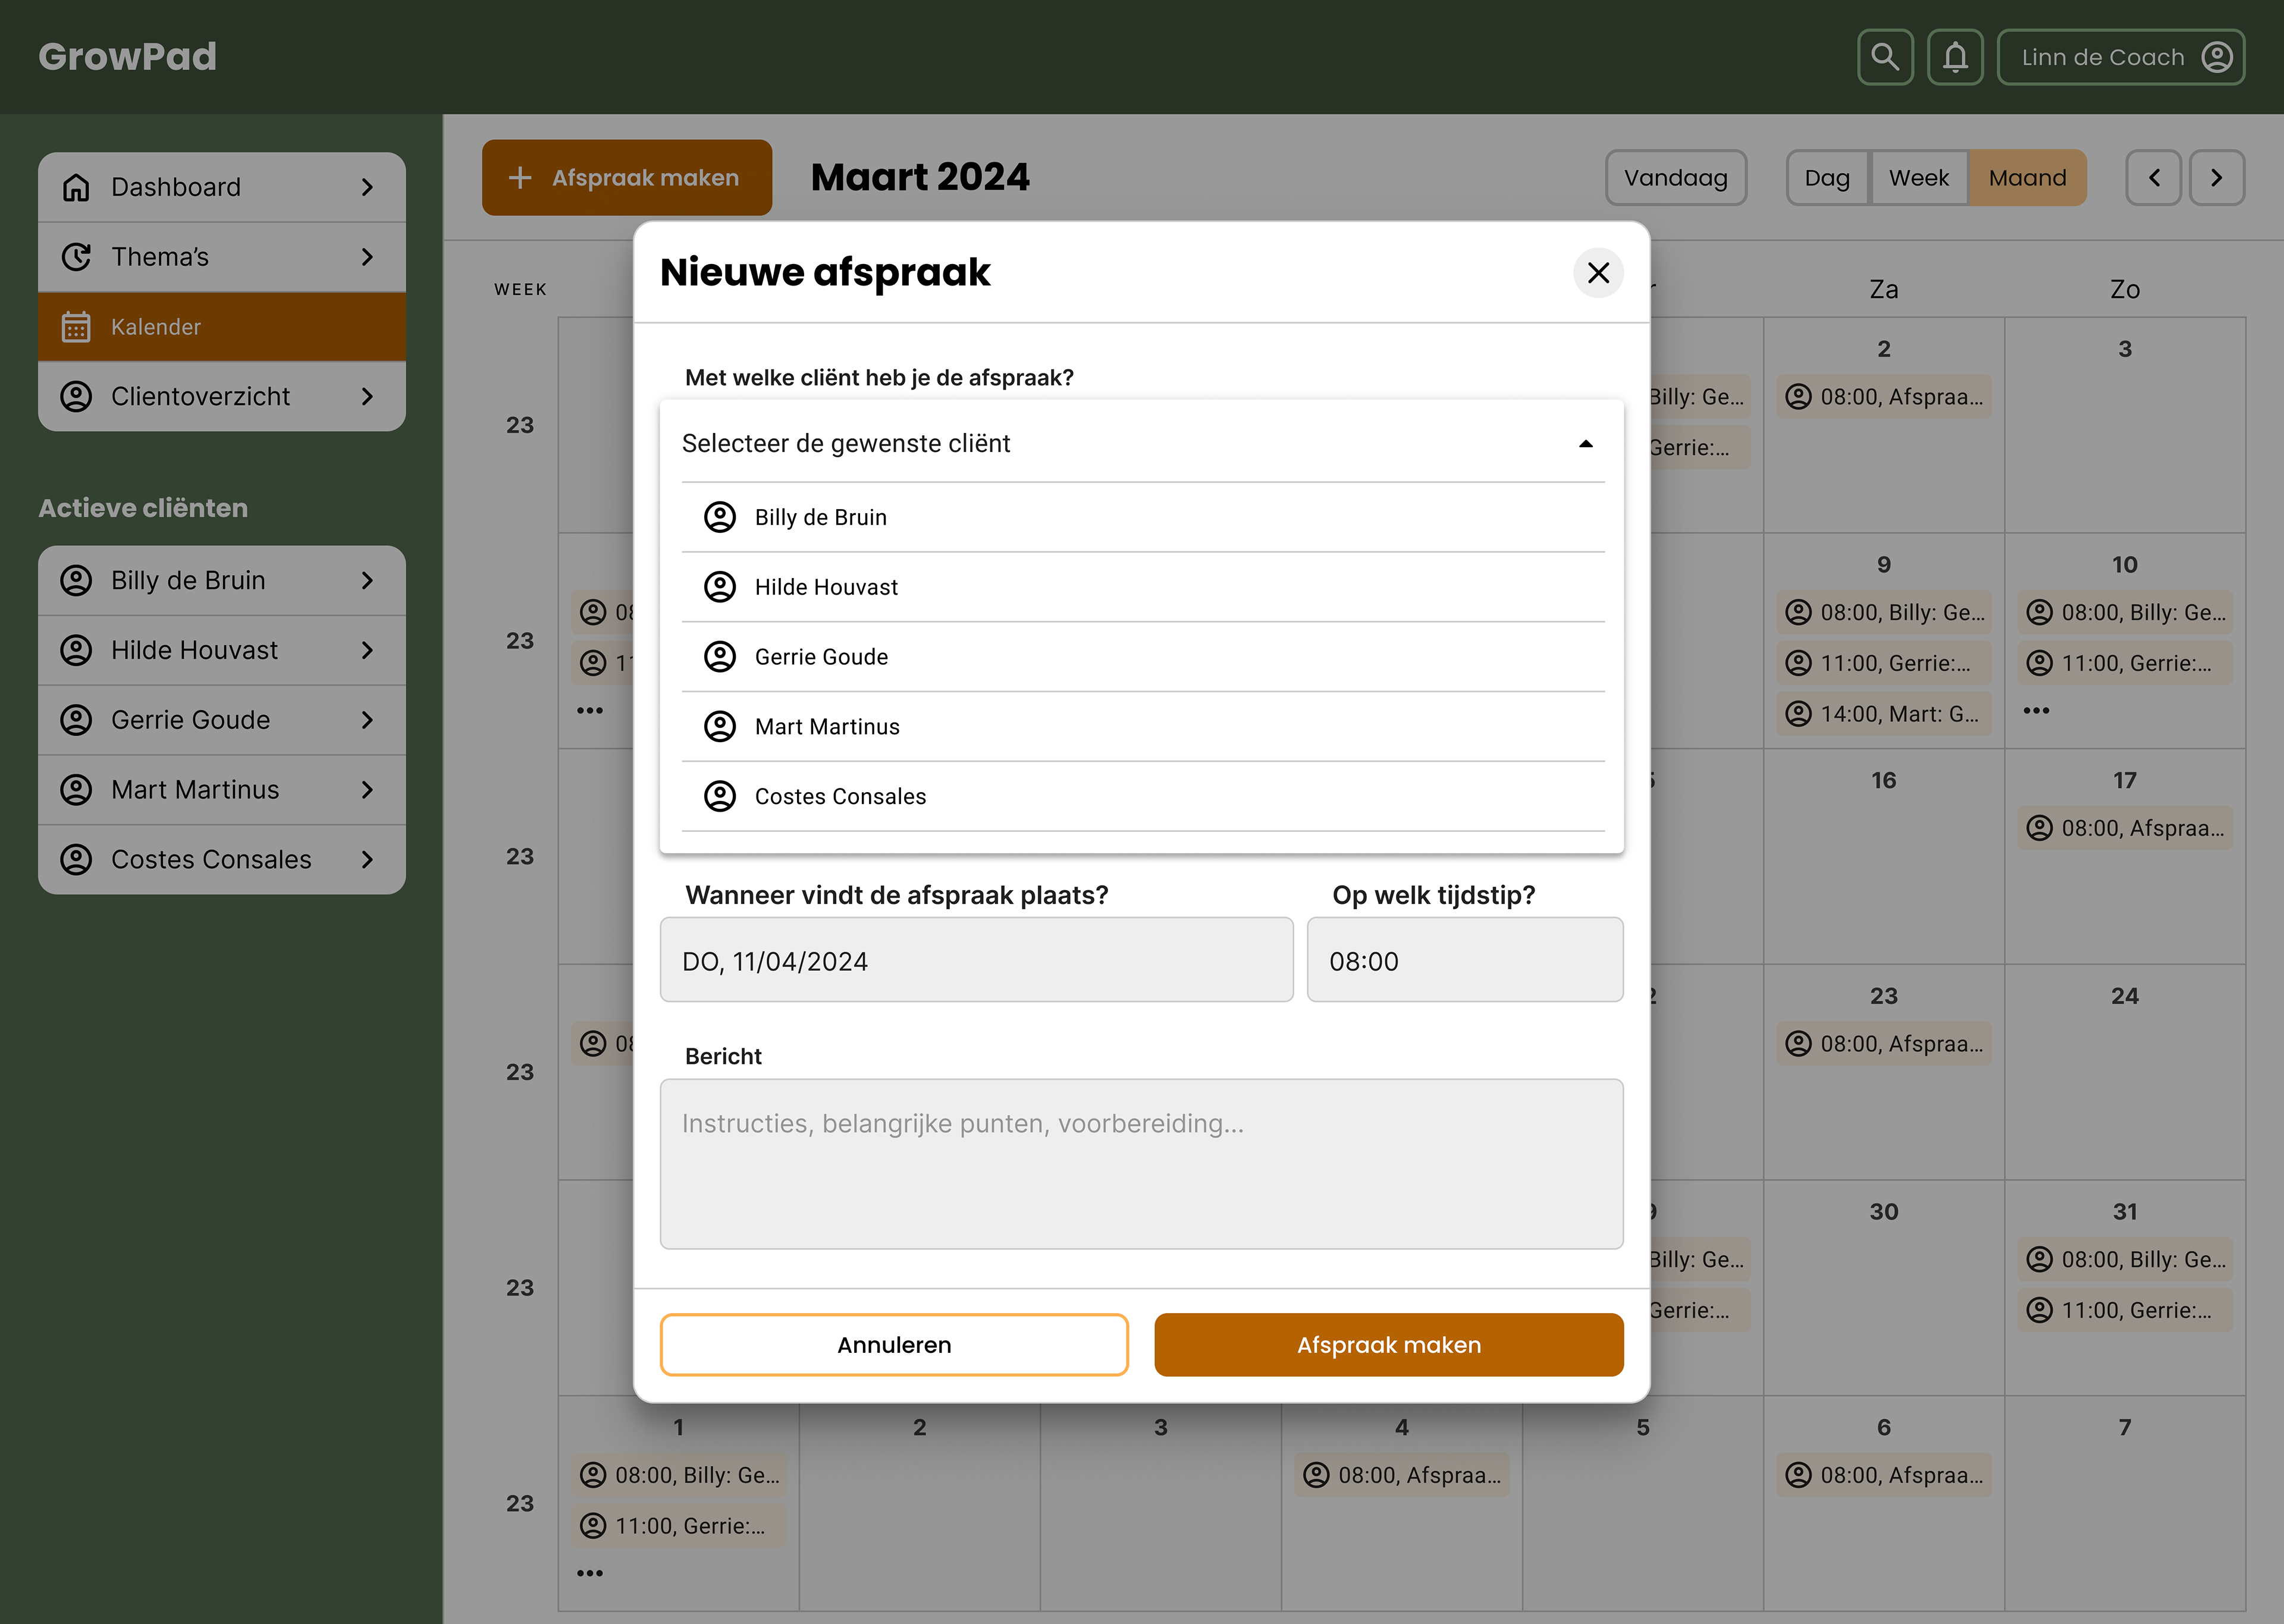Open 08:00 Afspraak event on April 4
The height and width of the screenshot is (1624, 2284).
pos(1402,1475)
